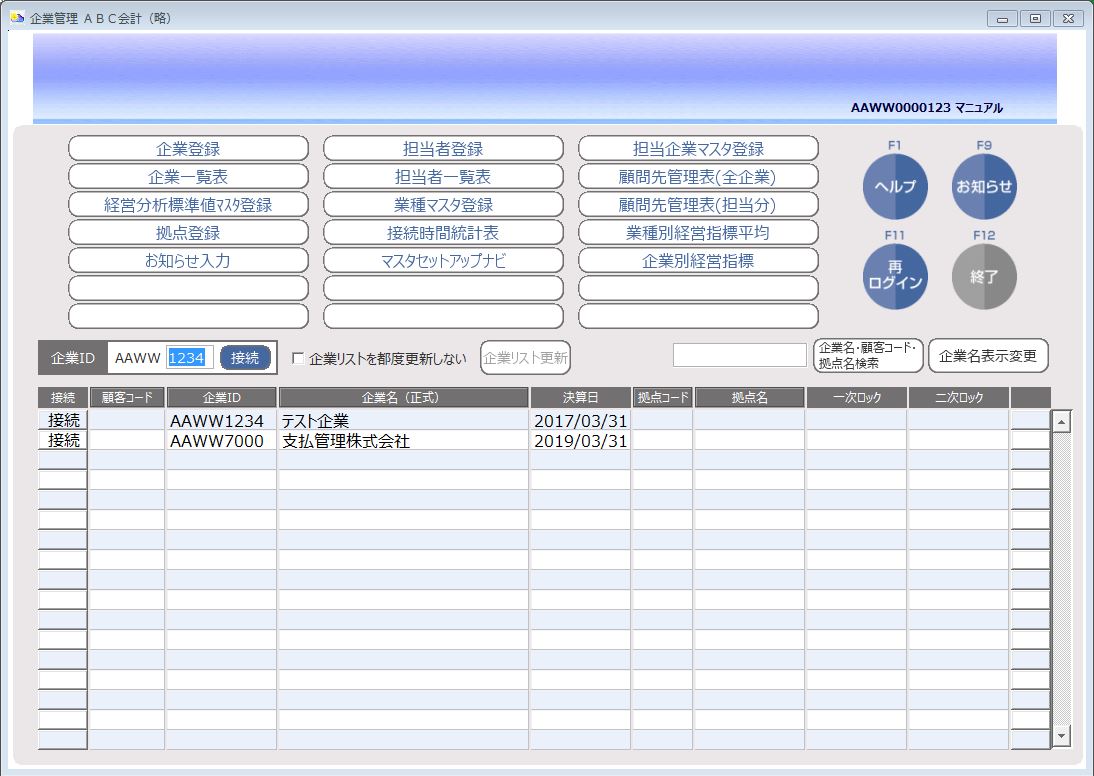This screenshot has width=1094, height=776.
Task: Open the 企業一覧表 company list
Action: click(x=188, y=176)
